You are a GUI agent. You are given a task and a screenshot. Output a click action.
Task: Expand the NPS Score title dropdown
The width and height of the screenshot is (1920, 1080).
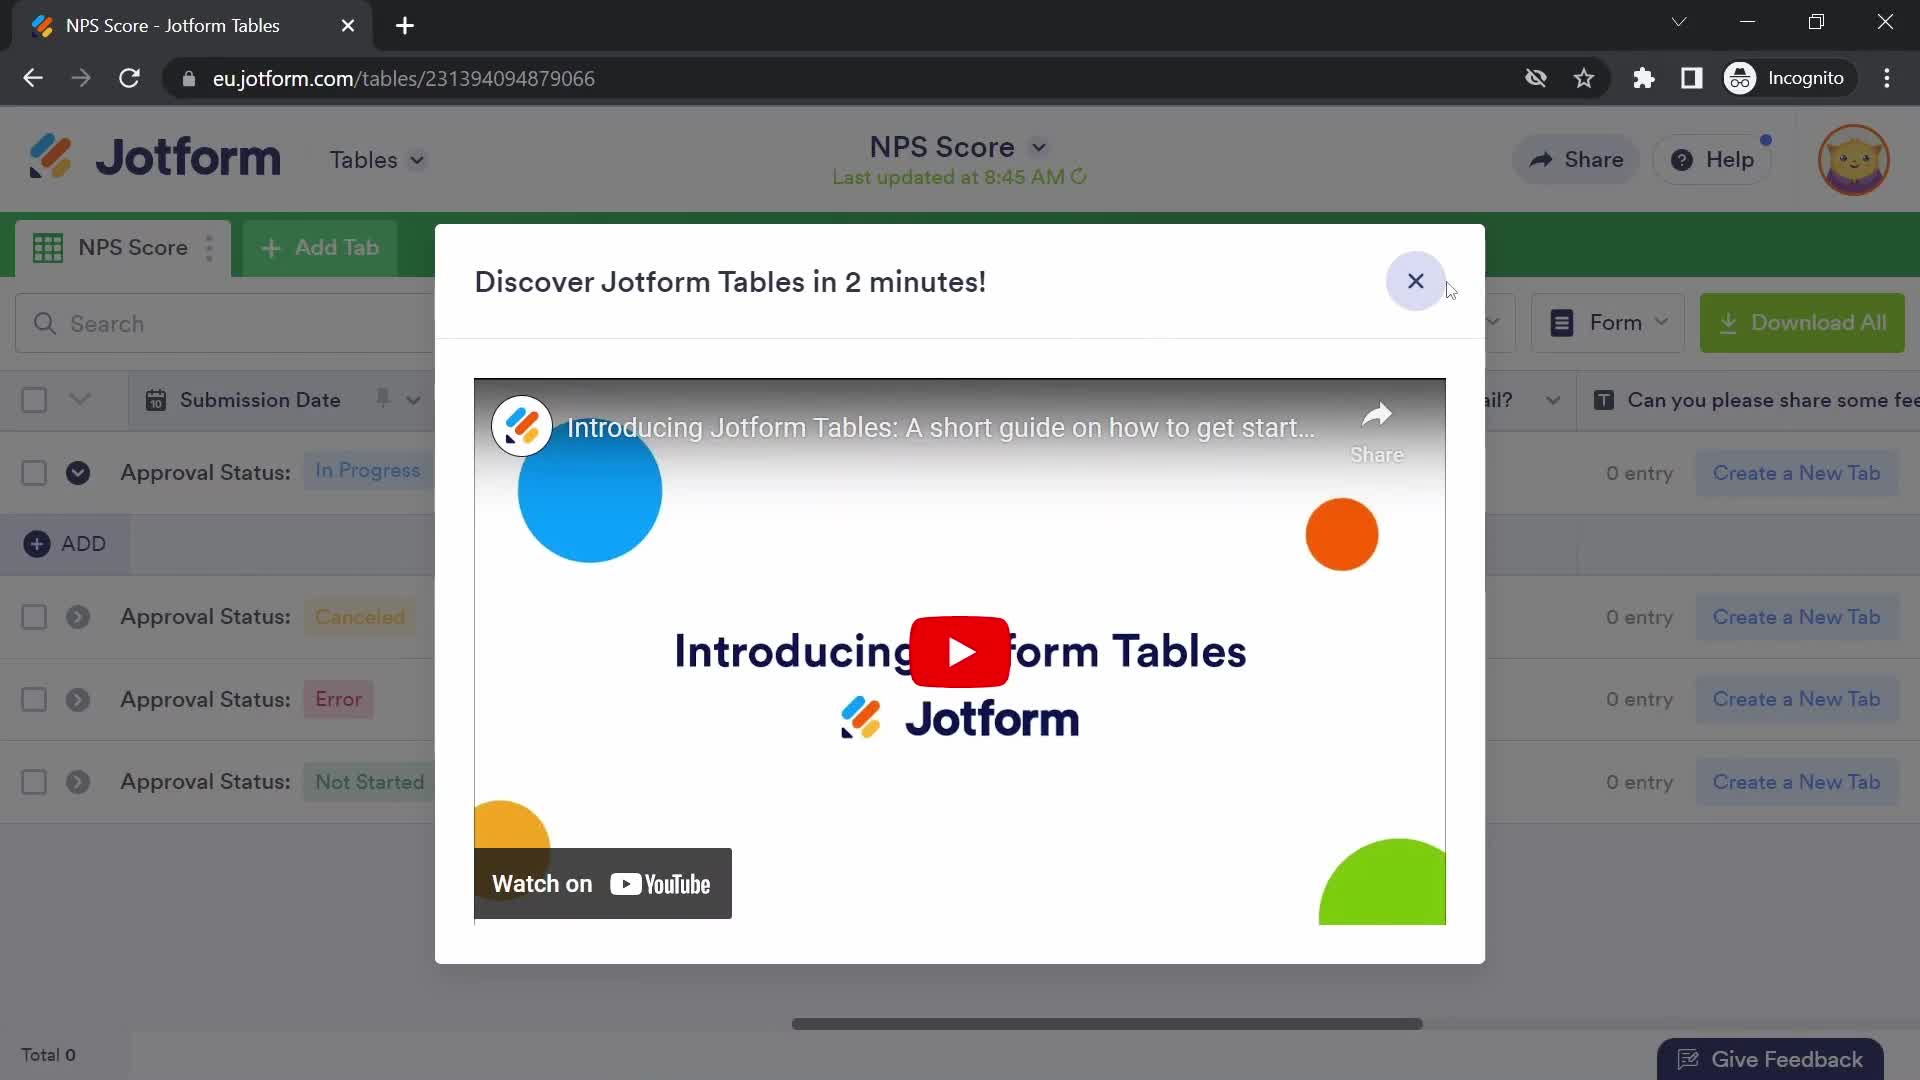pyautogui.click(x=1042, y=146)
